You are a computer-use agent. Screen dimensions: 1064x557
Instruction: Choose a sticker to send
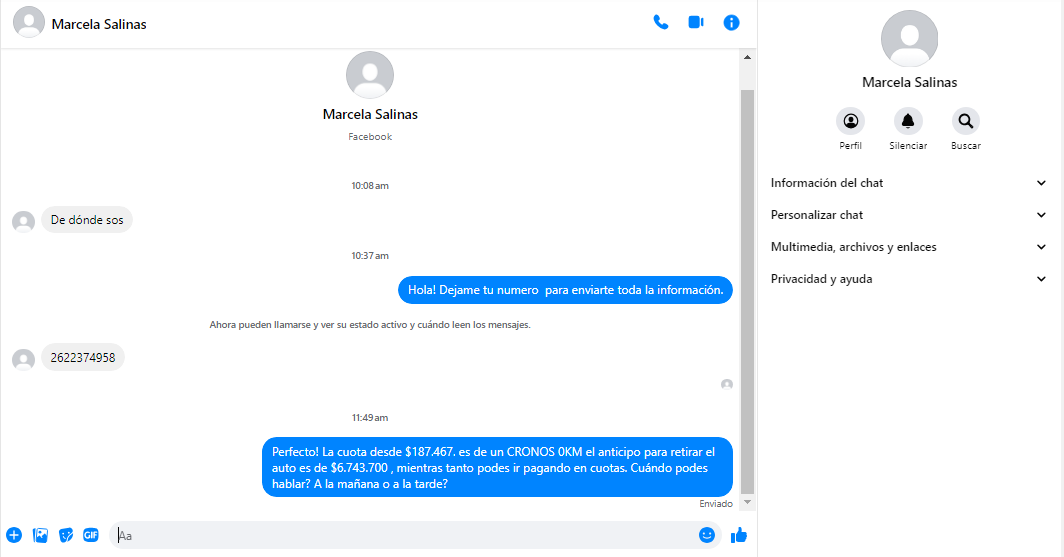point(66,535)
